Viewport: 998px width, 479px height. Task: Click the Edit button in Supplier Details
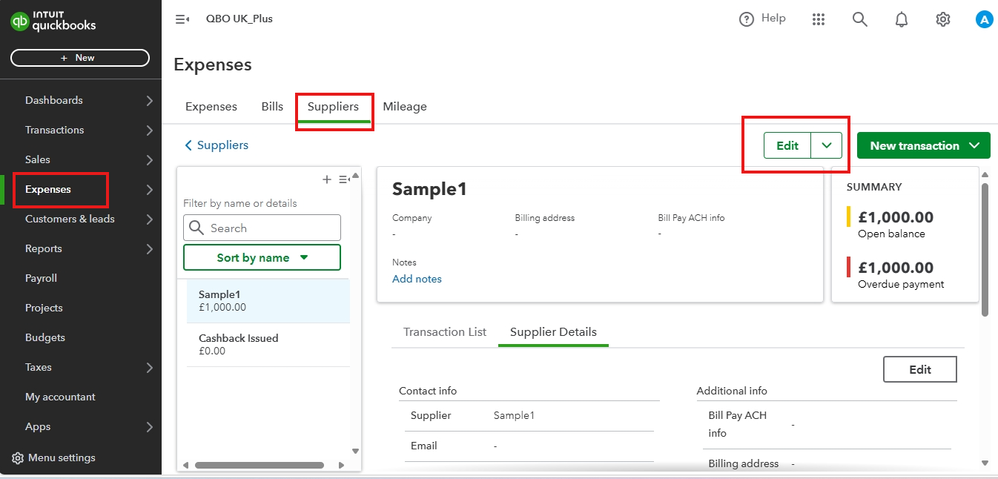[x=920, y=370]
